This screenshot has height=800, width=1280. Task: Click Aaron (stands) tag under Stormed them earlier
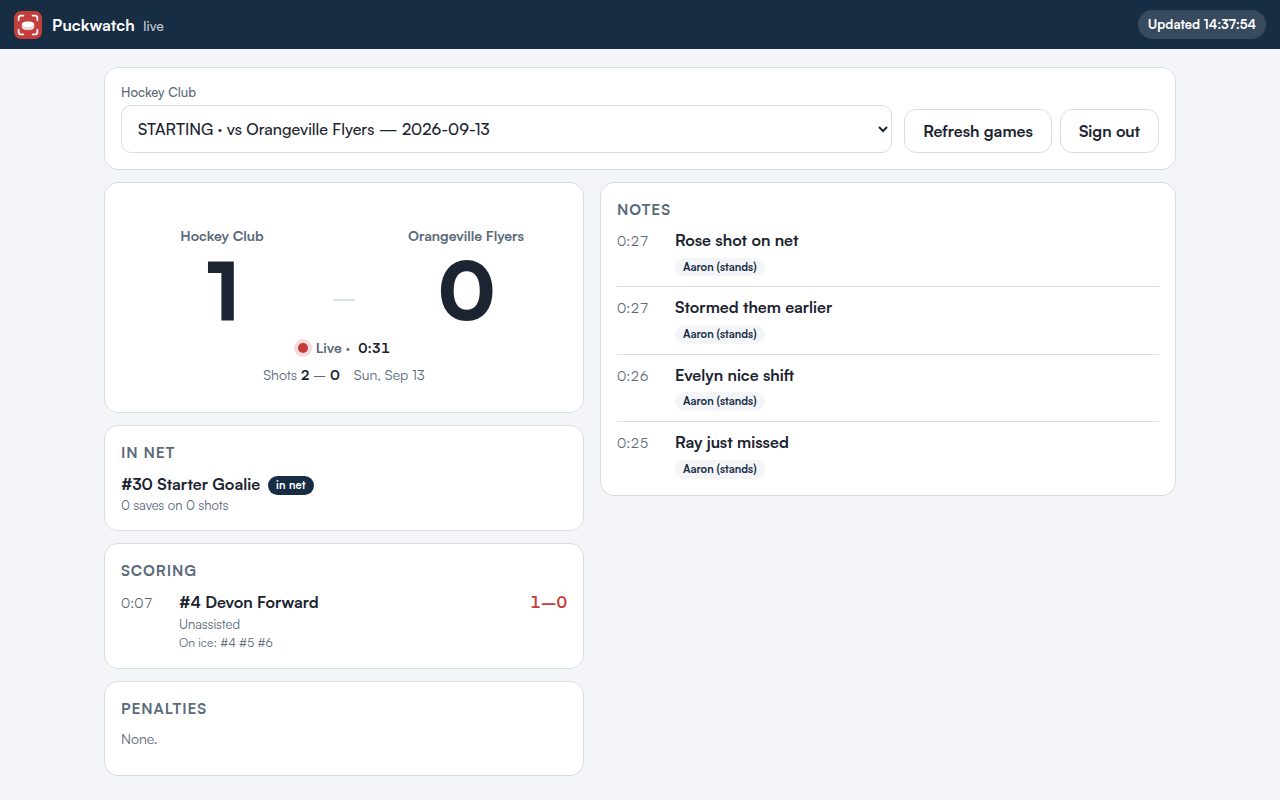tap(720, 334)
